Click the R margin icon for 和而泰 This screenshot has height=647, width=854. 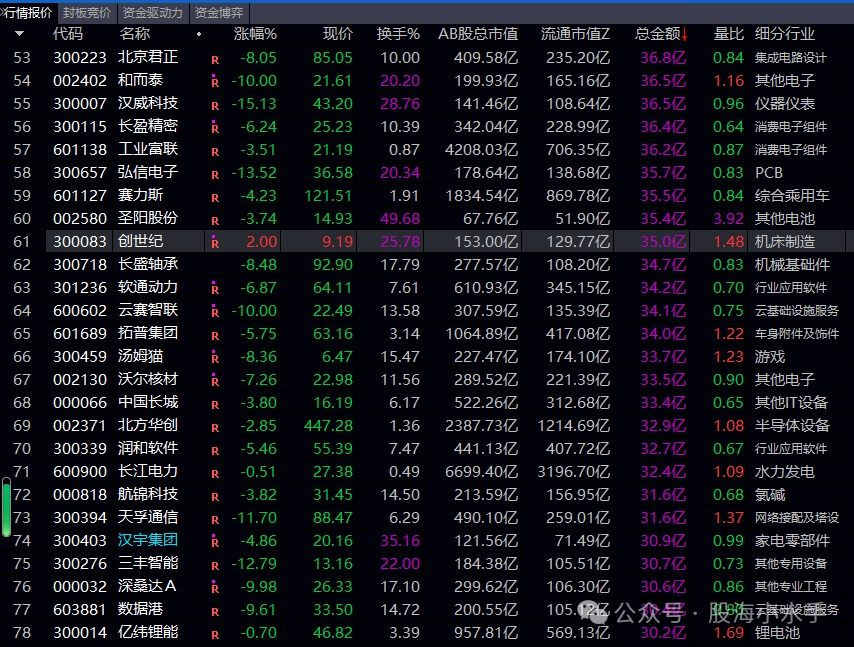coord(215,81)
